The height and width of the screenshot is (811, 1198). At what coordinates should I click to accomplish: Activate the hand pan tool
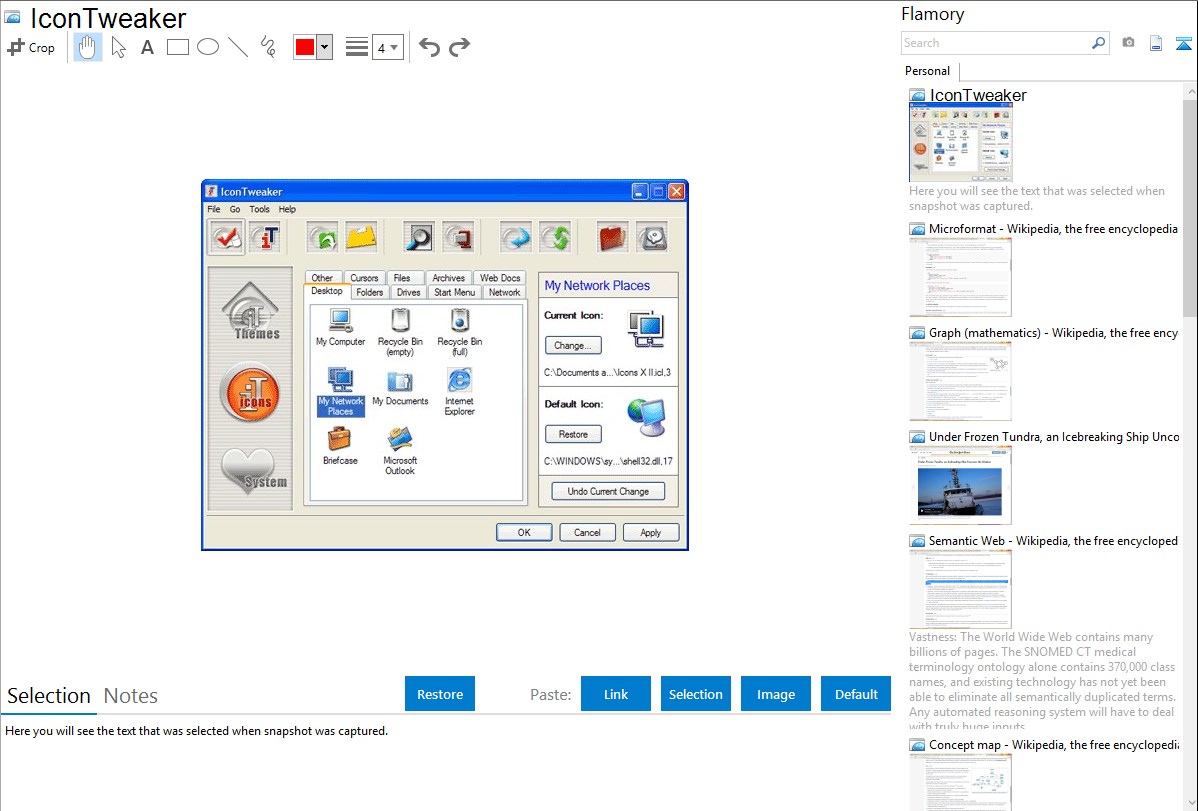(x=88, y=47)
